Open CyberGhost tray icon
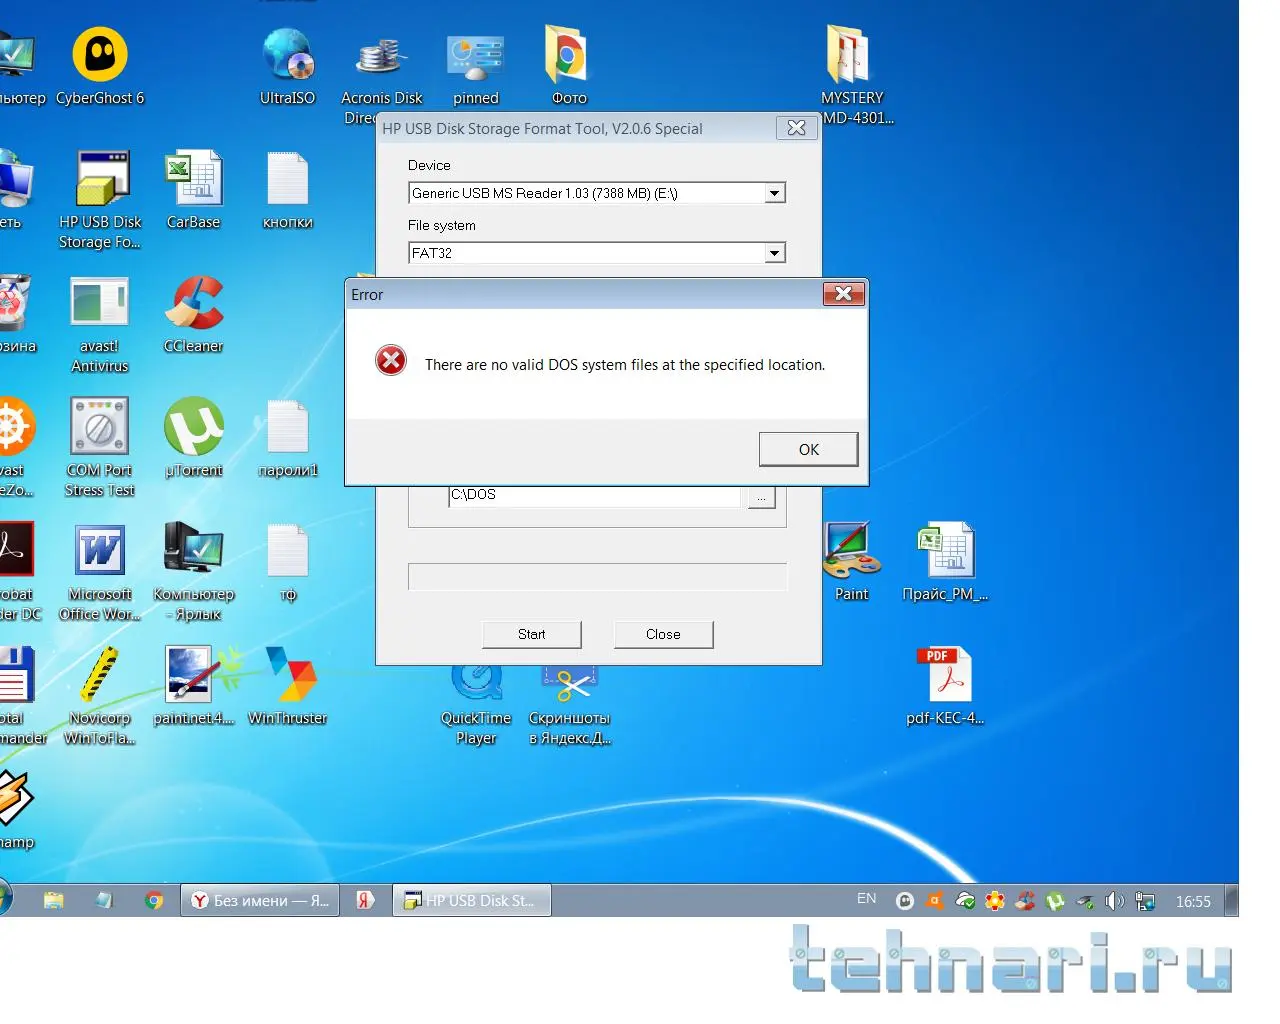The image size is (1280, 1024). (905, 901)
